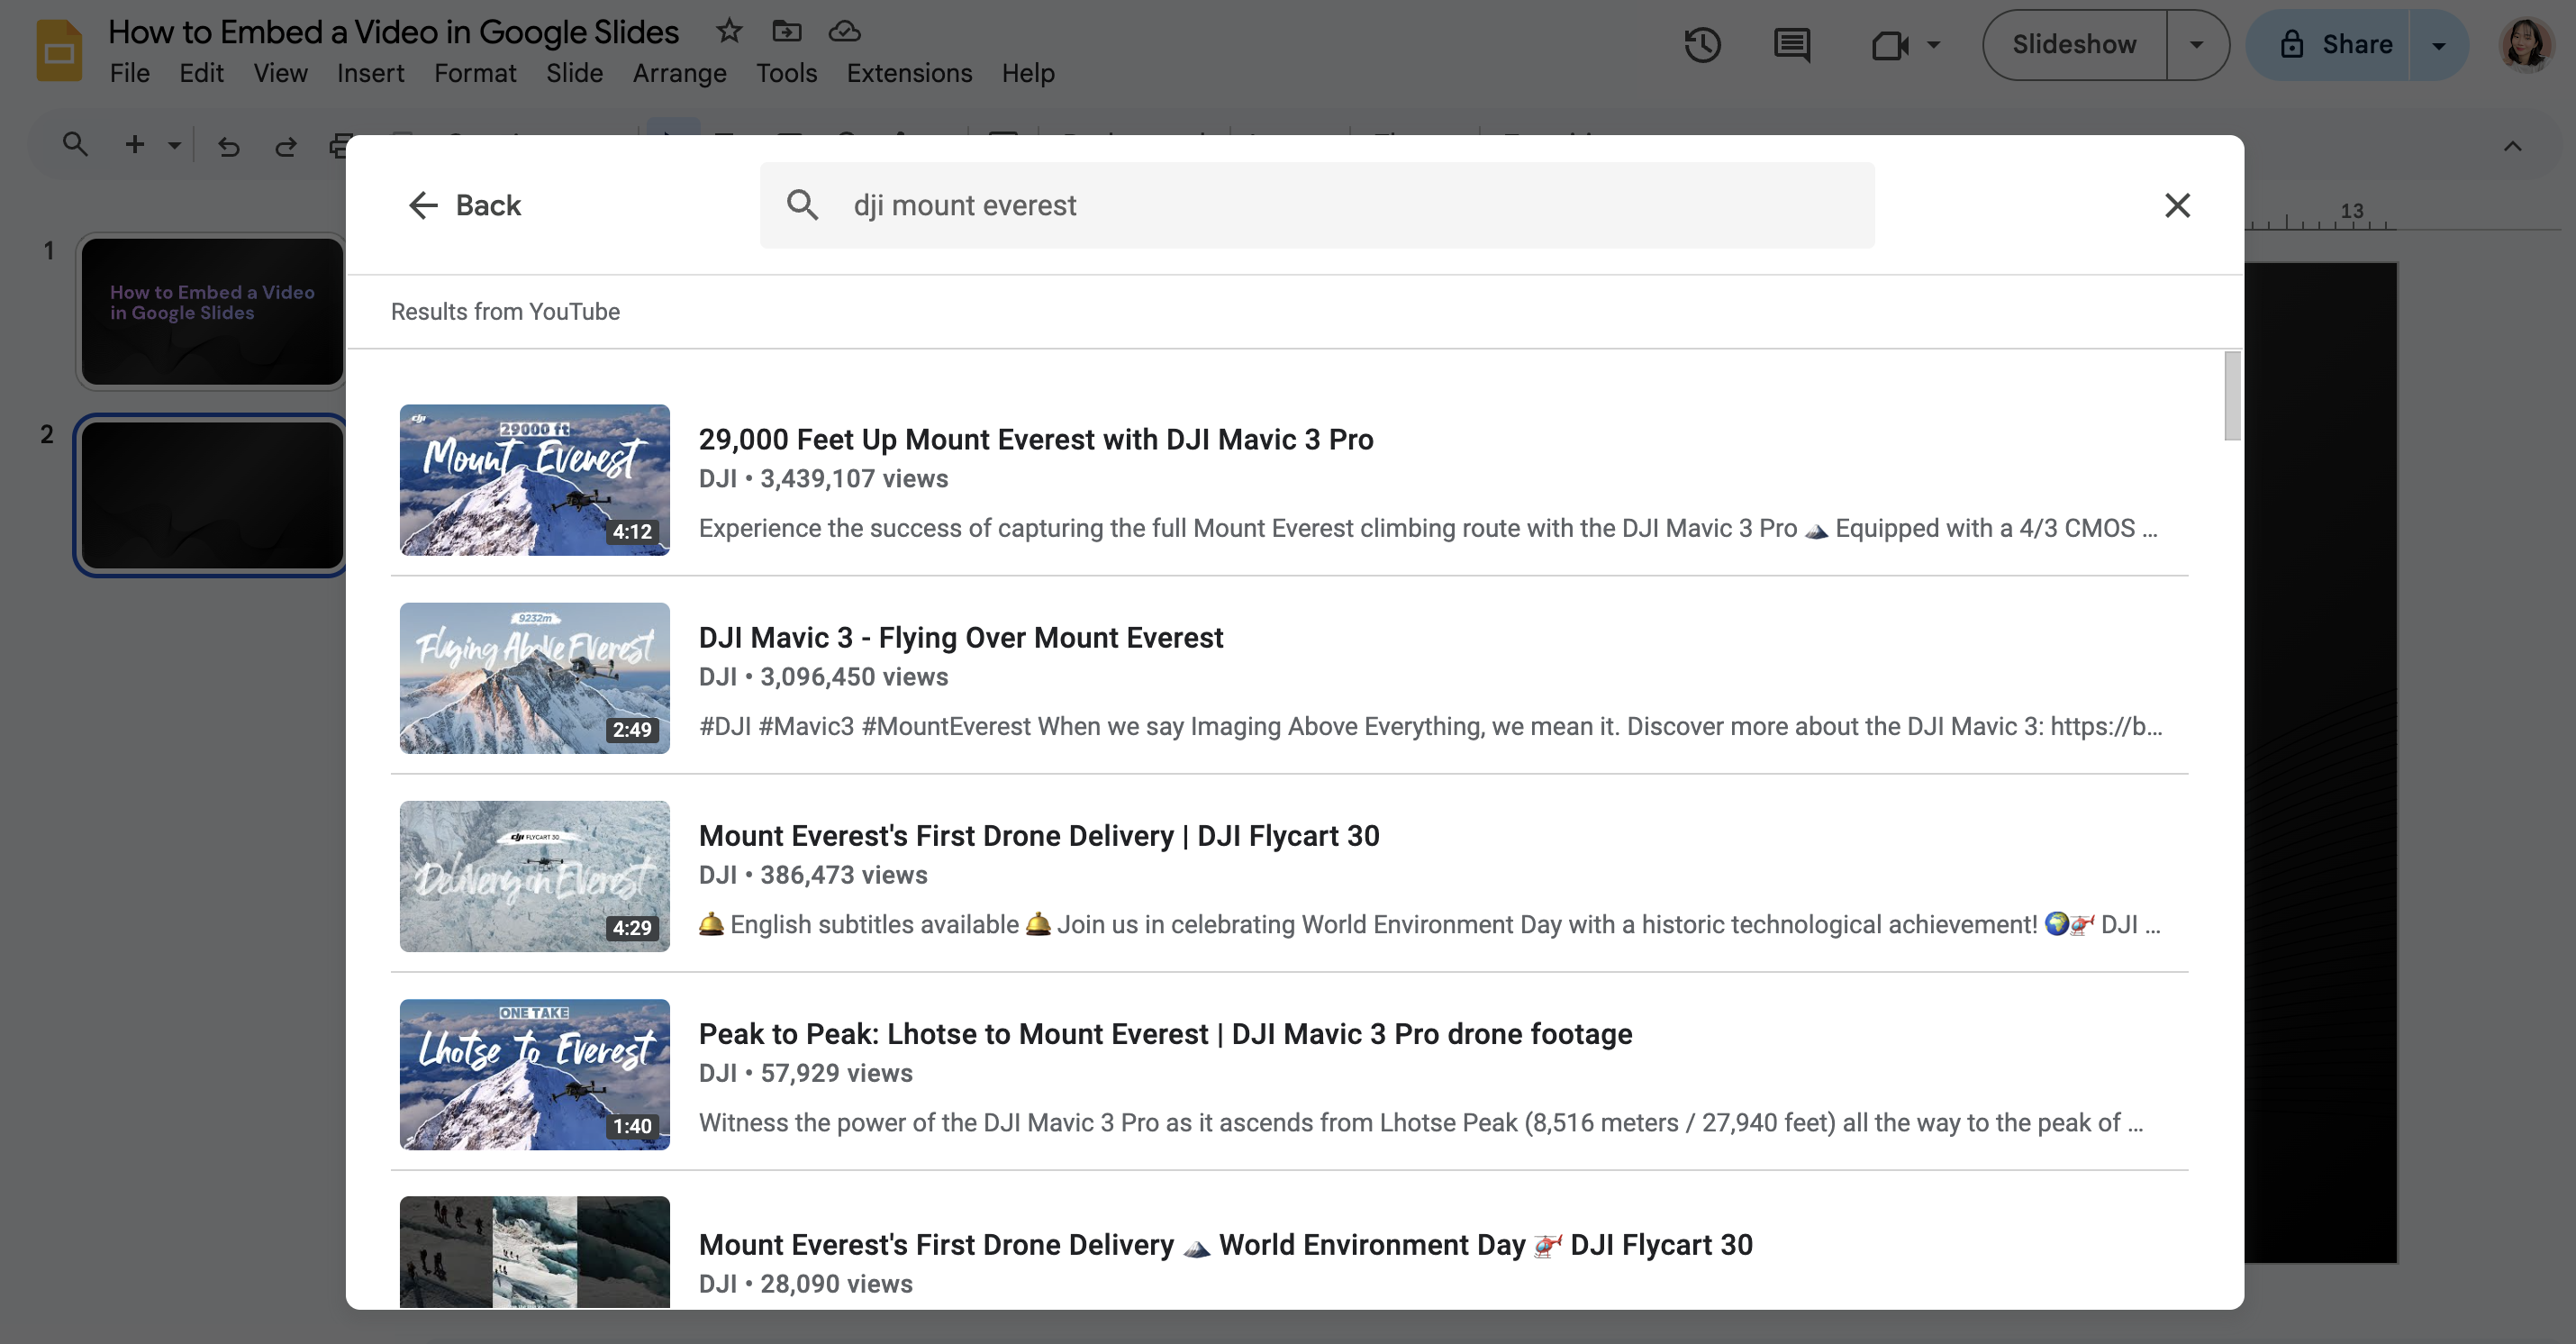
Task: Open the Arrange menu
Action: click(x=679, y=73)
